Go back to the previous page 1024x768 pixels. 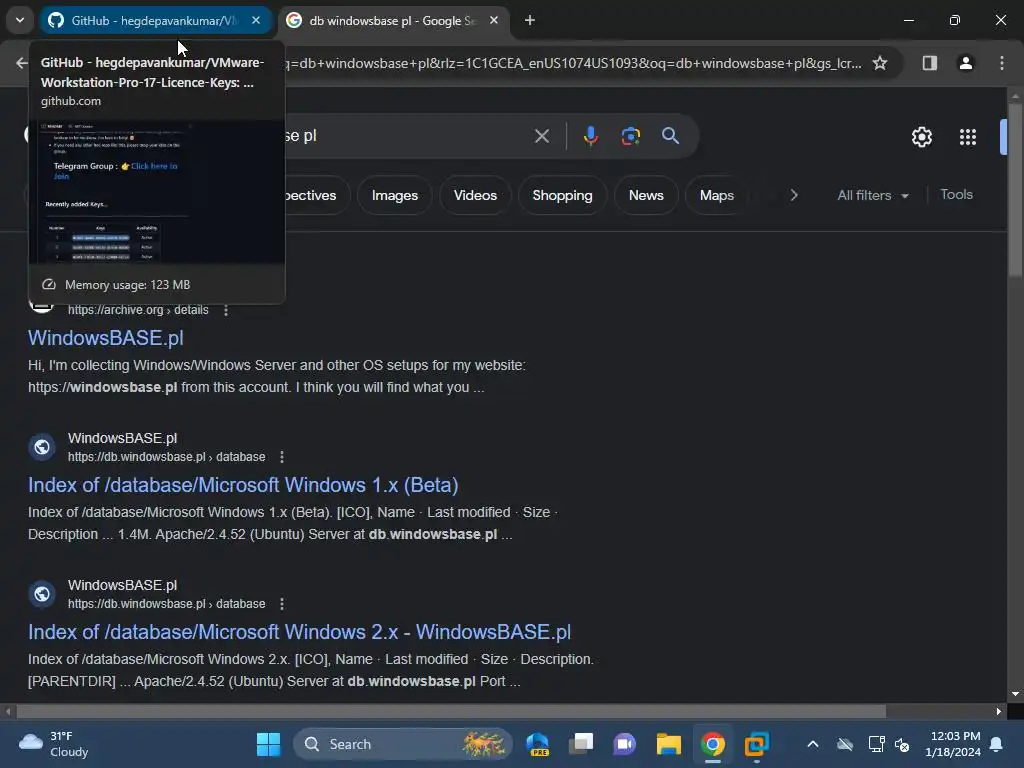(22, 63)
